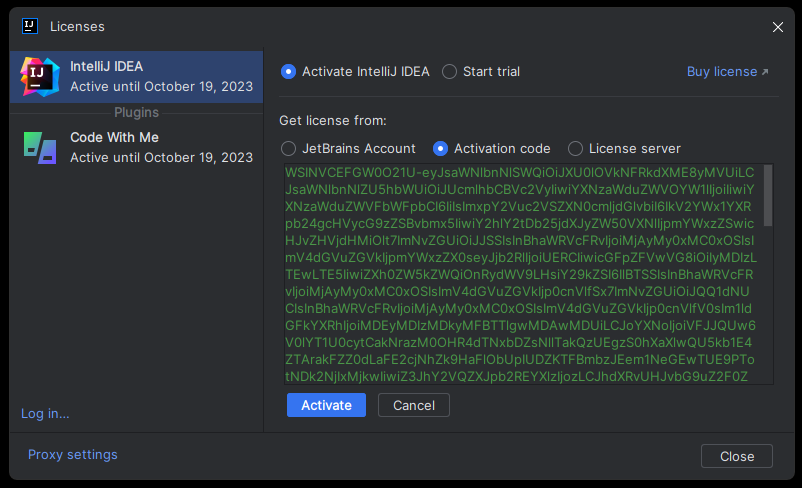Click the Code With Me plugin icon

[x=40, y=148]
